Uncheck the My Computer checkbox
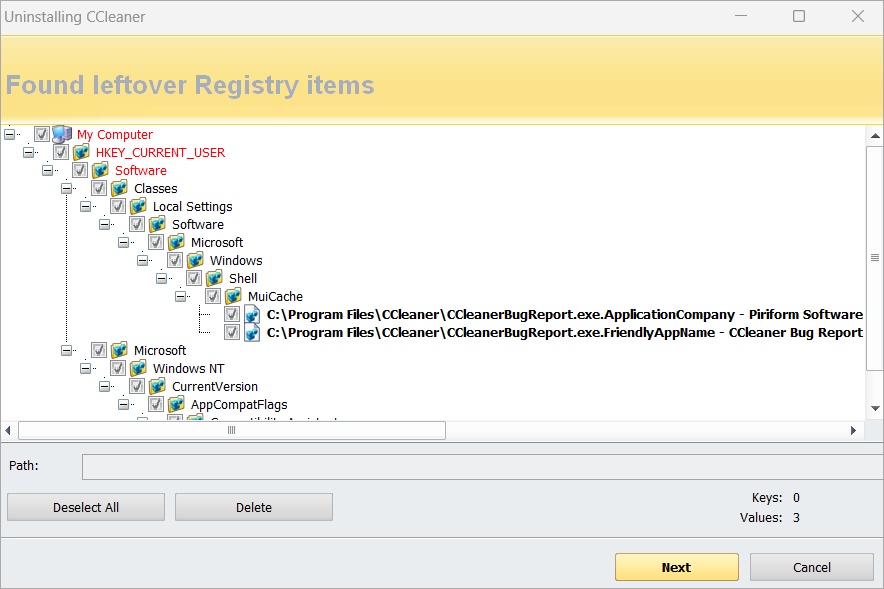 [x=42, y=134]
